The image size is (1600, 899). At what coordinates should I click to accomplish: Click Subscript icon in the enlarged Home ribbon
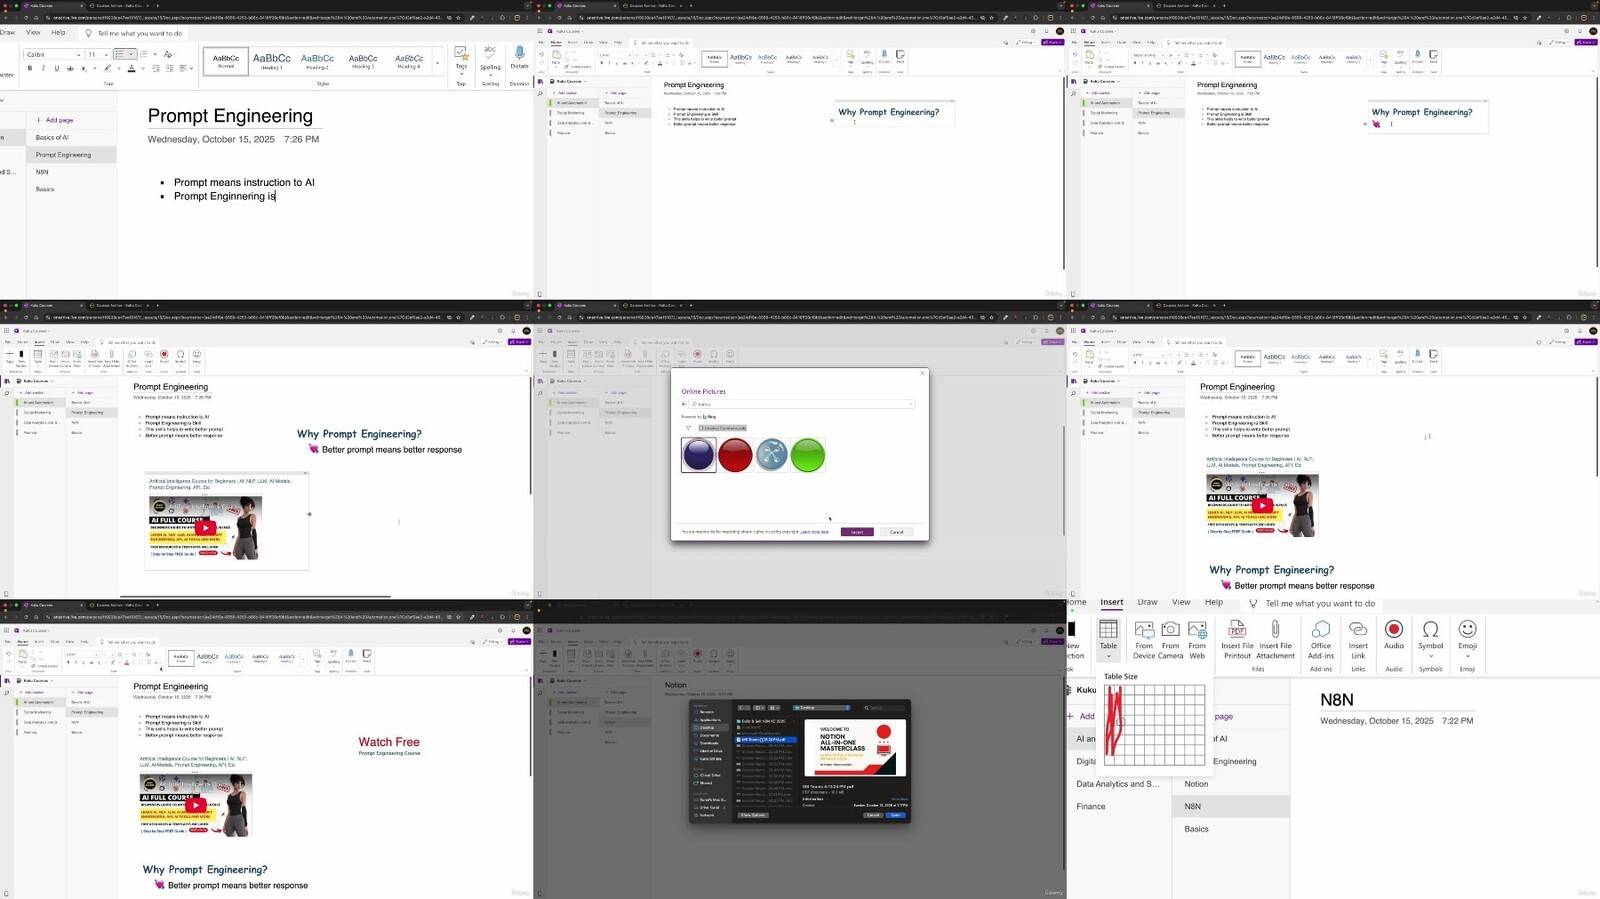point(82,69)
